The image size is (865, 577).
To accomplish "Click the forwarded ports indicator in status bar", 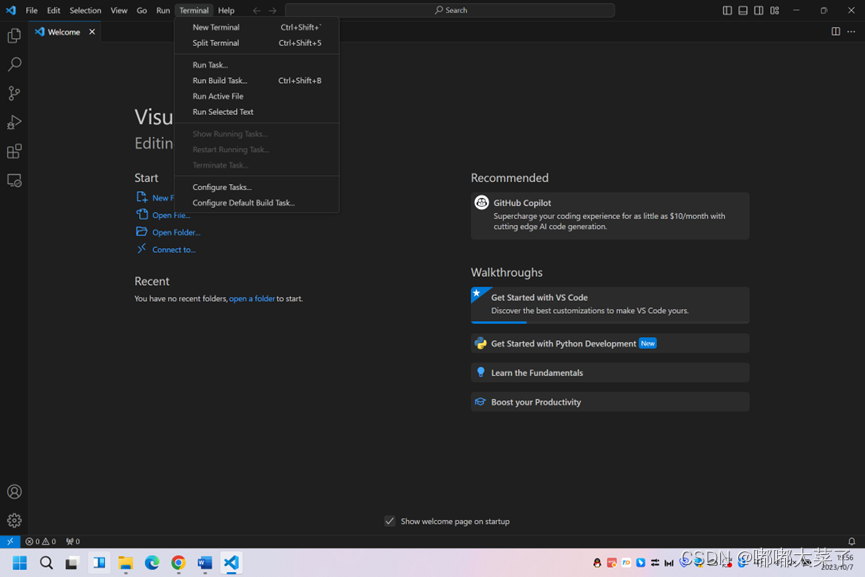I will tap(73, 541).
